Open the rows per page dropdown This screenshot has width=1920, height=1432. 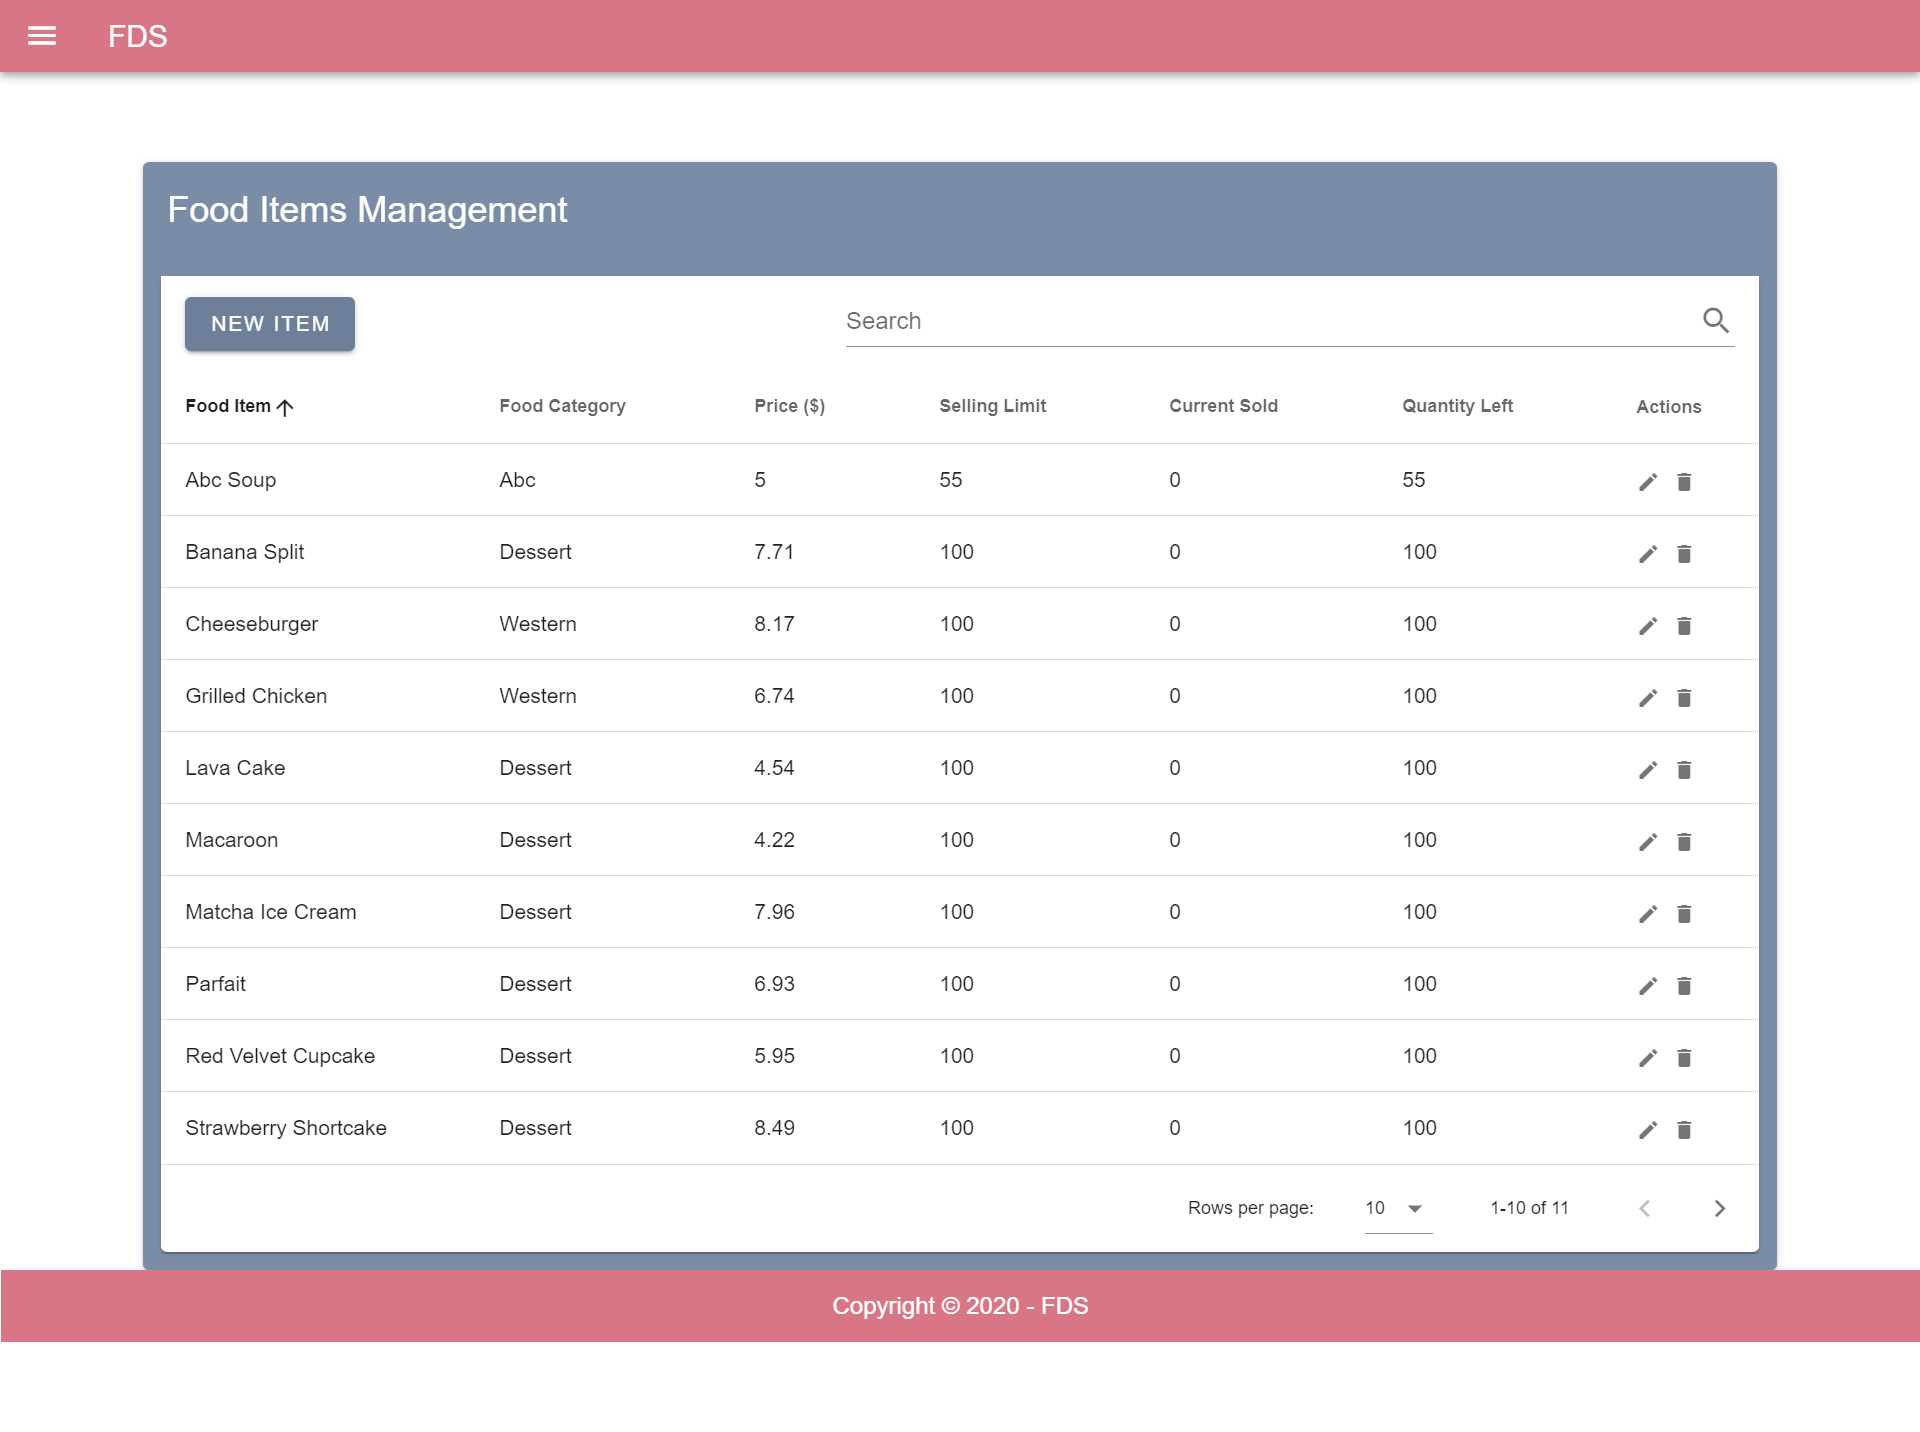pyautogui.click(x=1398, y=1208)
